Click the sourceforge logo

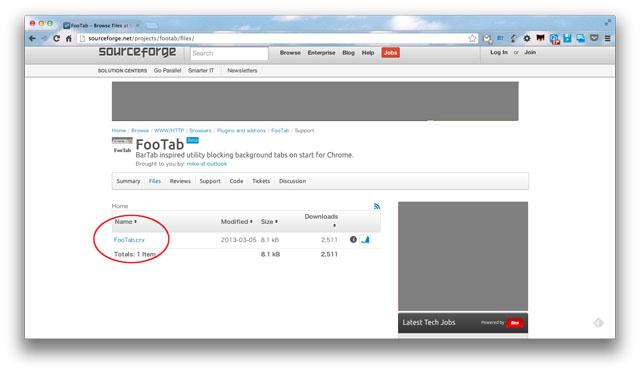[x=137, y=52]
